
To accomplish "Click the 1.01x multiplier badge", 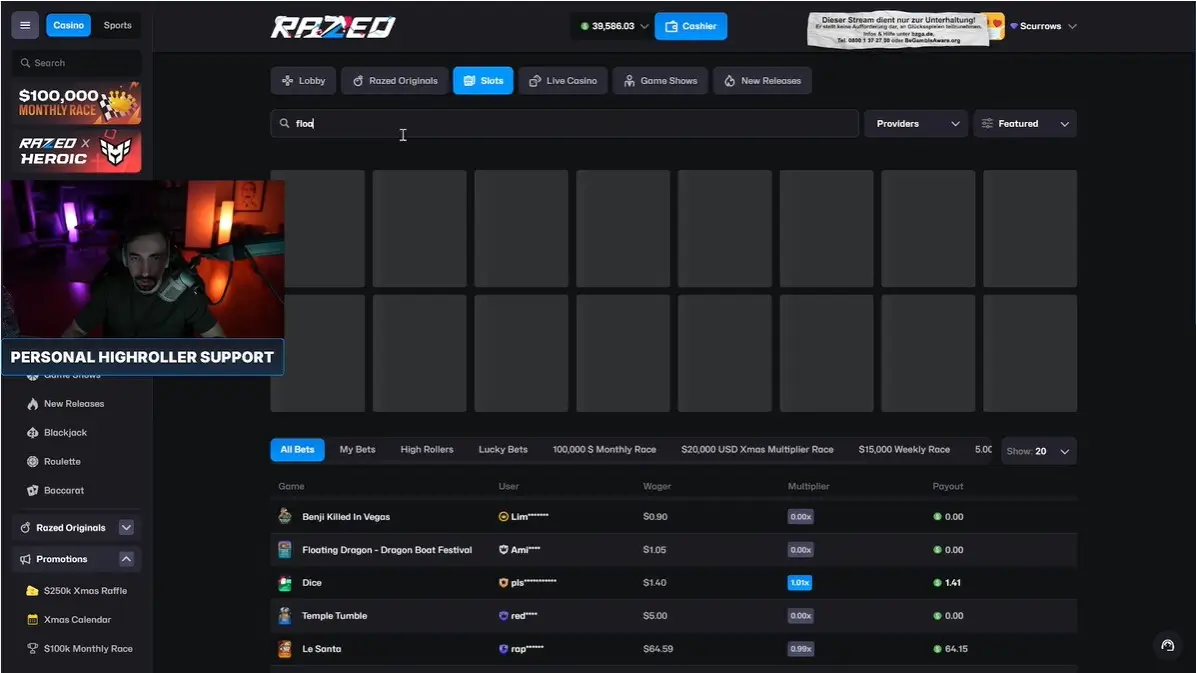I will [x=799, y=583].
